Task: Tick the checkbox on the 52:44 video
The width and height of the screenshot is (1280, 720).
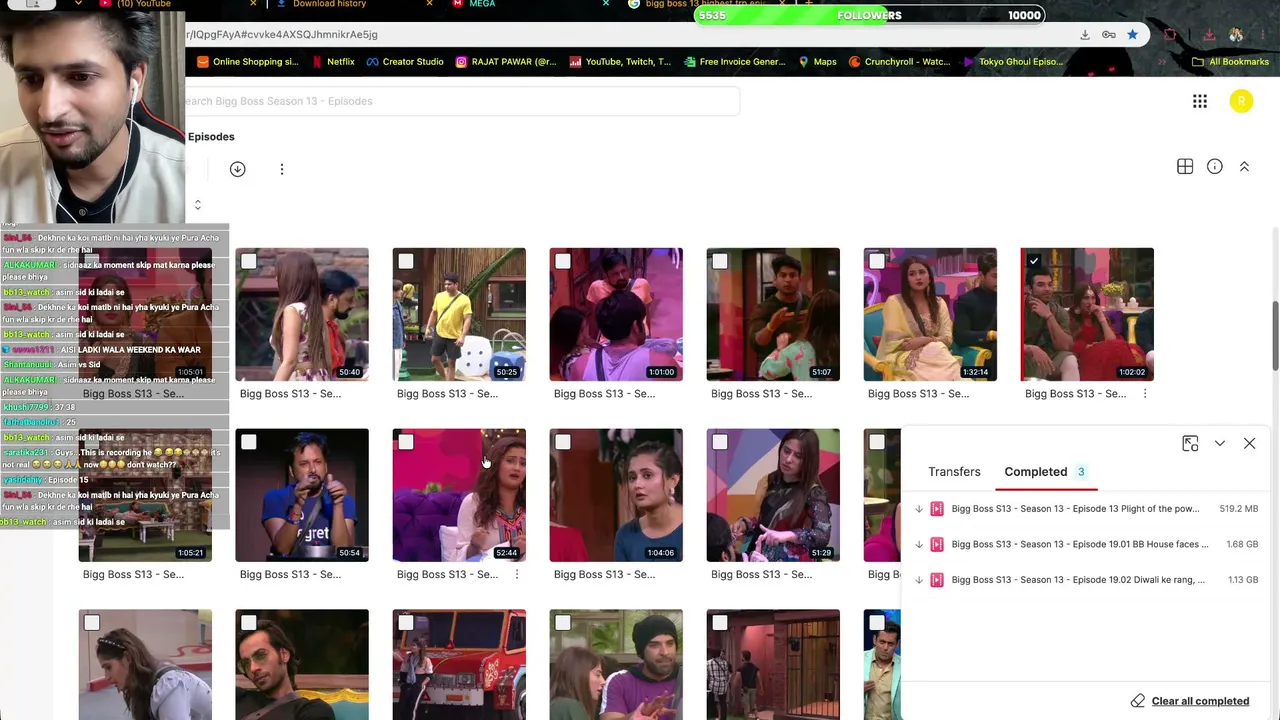Action: tap(406, 442)
